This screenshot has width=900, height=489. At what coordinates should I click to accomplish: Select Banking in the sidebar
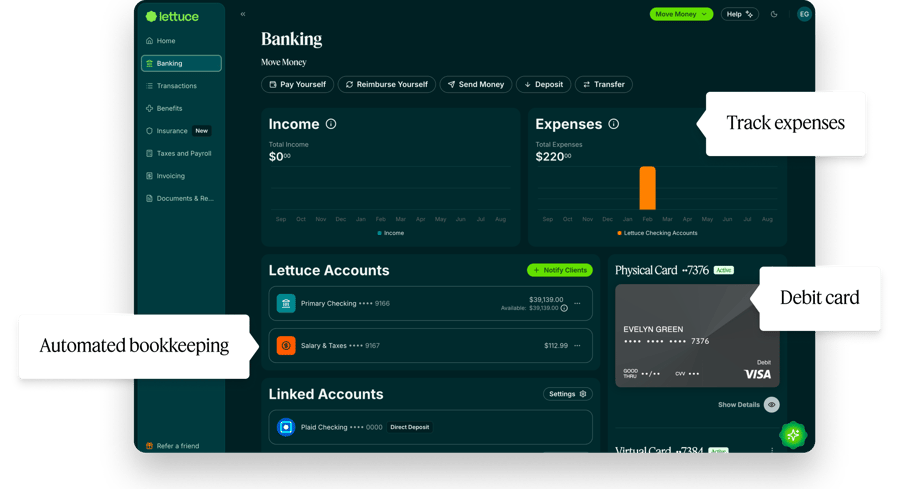181,63
